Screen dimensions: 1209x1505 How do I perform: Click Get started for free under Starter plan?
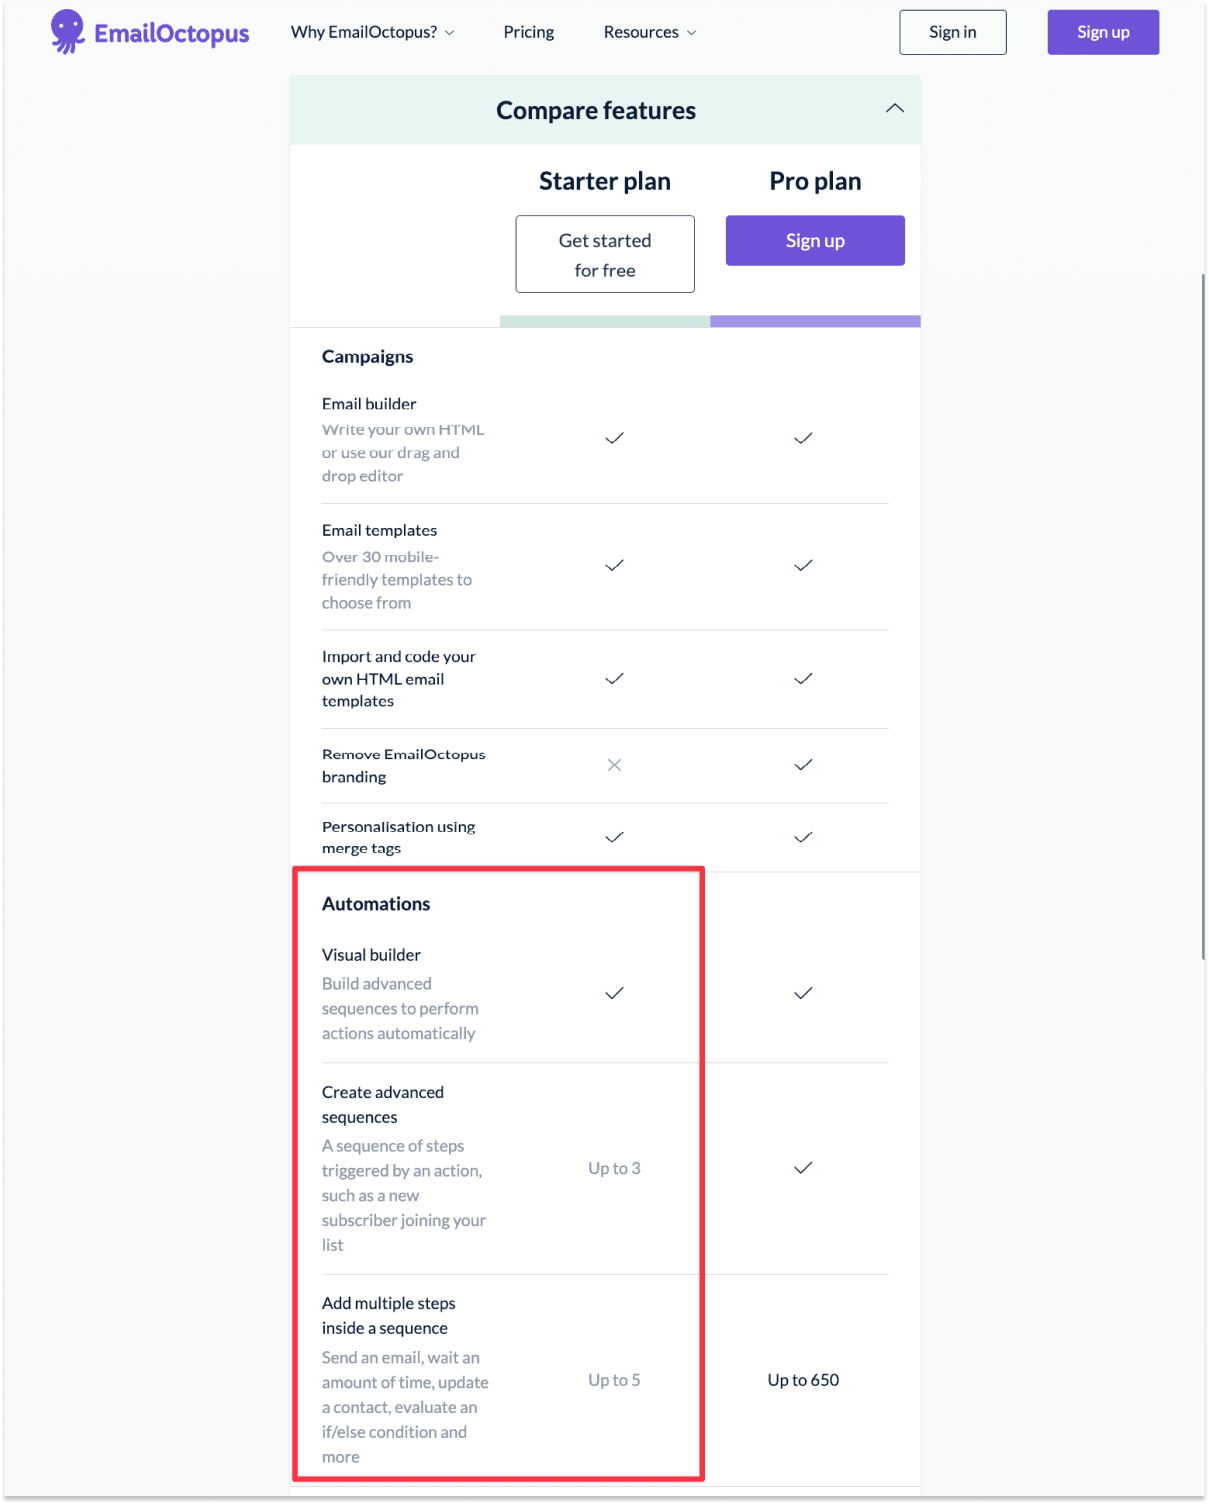point(604,254)
